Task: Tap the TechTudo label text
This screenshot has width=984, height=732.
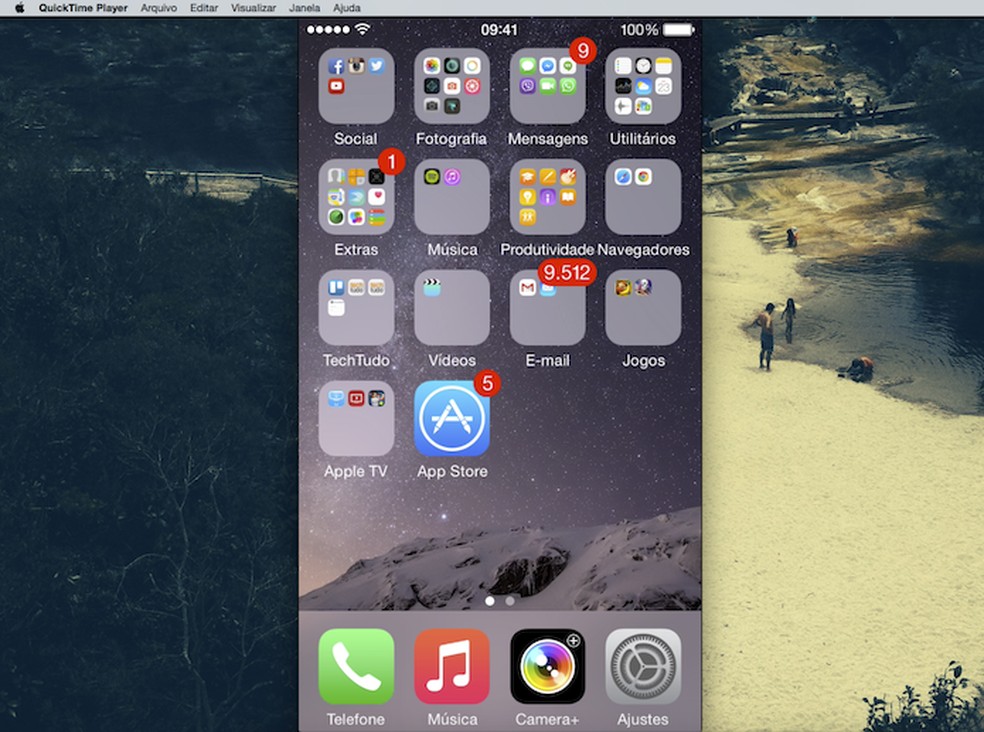Action: (356, 360)
